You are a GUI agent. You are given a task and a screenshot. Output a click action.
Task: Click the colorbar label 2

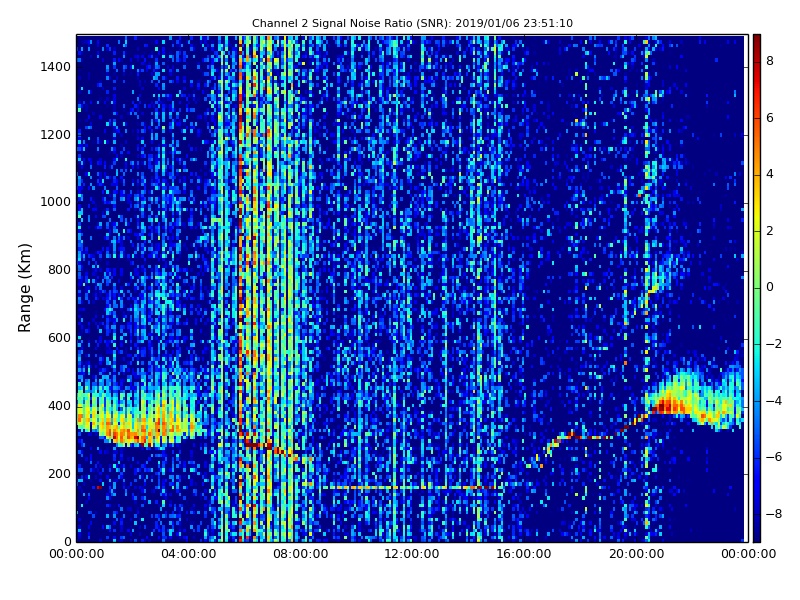tap(770, 231)
